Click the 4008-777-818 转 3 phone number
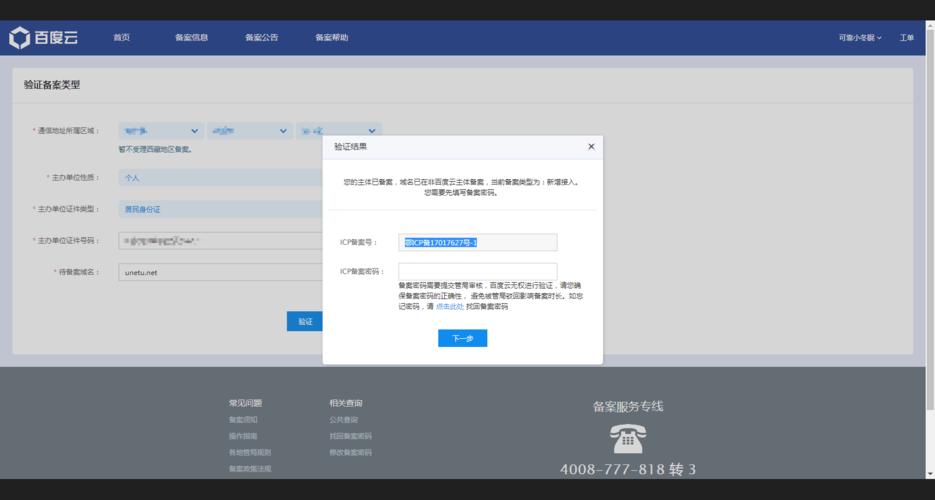 pos(628,470)
